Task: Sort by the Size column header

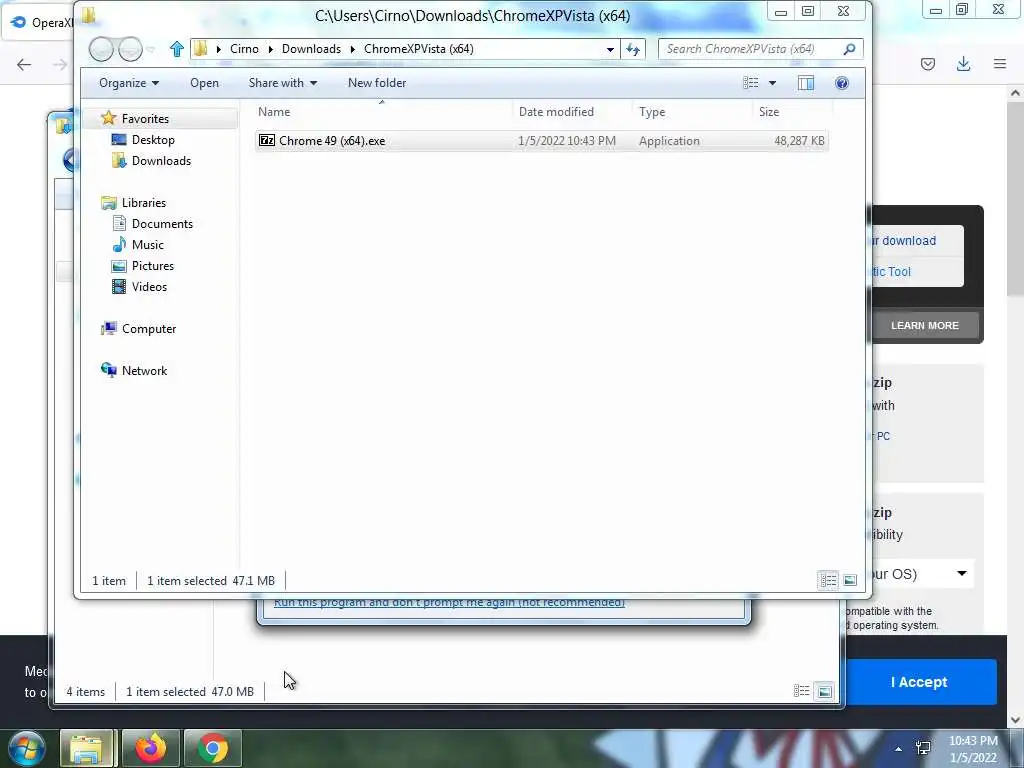Action: (792, 112)
